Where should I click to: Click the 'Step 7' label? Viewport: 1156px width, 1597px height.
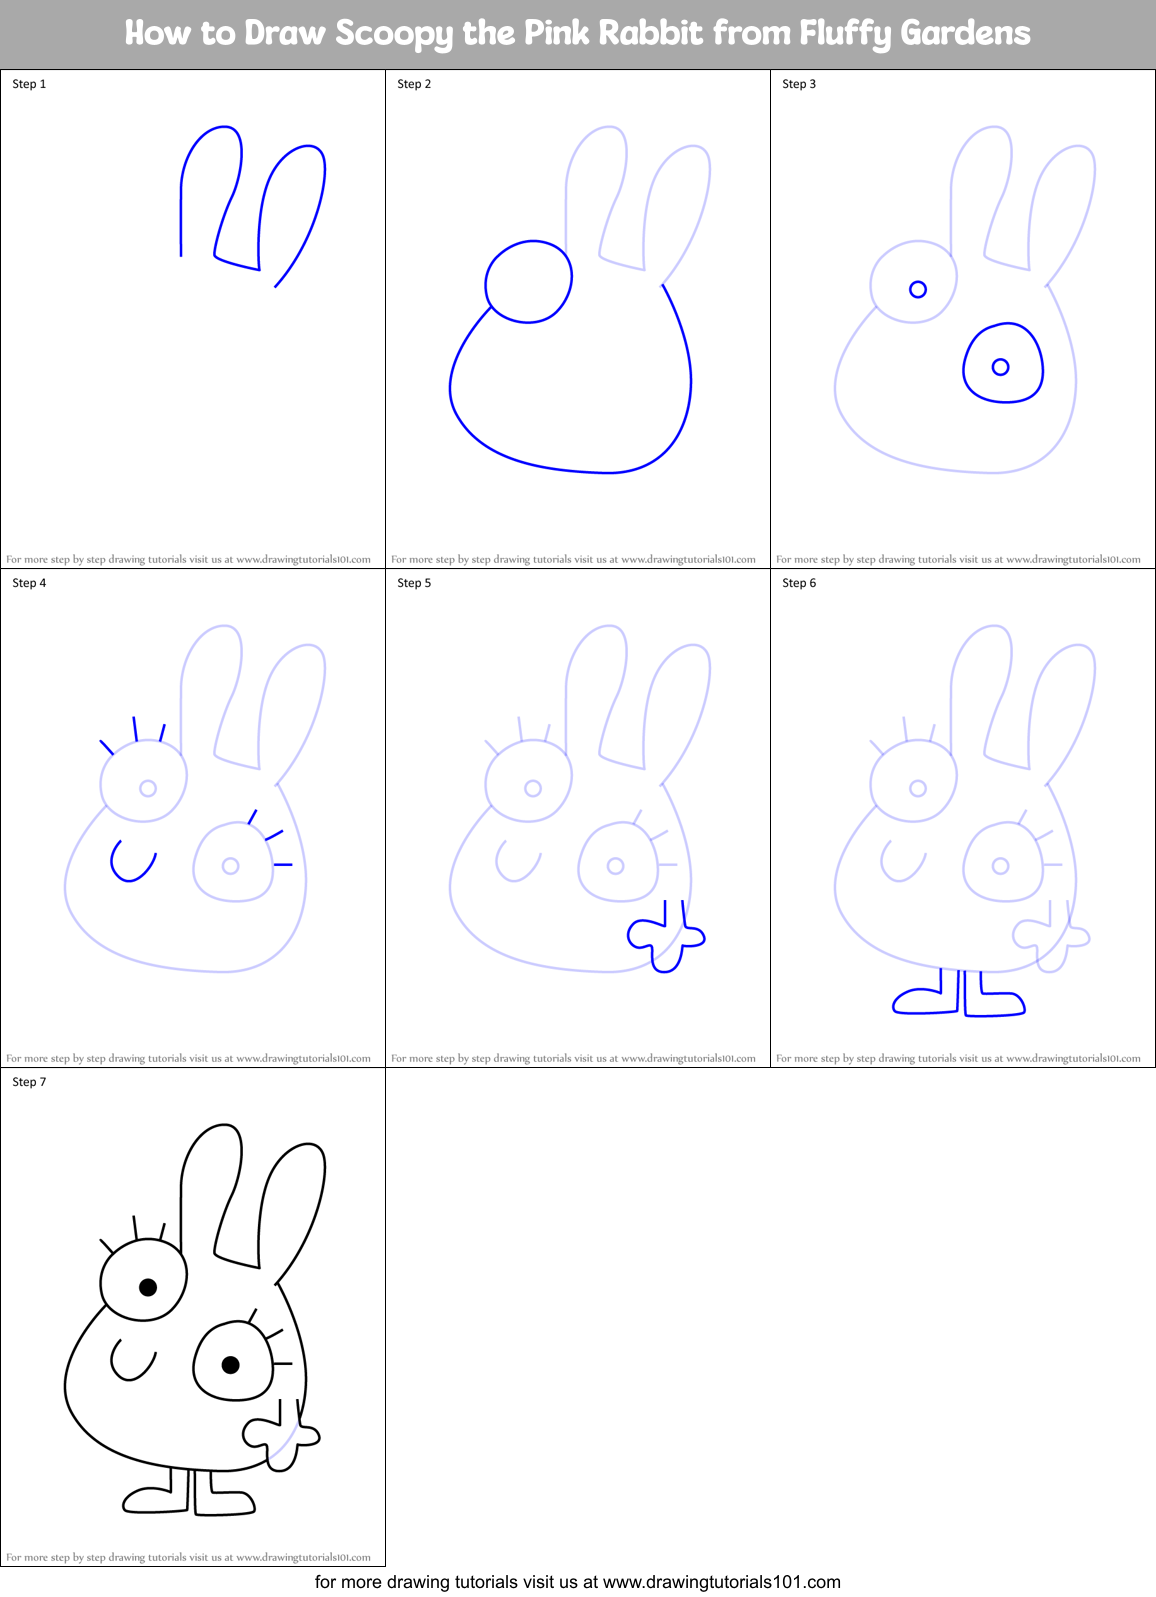point(29,1082)
